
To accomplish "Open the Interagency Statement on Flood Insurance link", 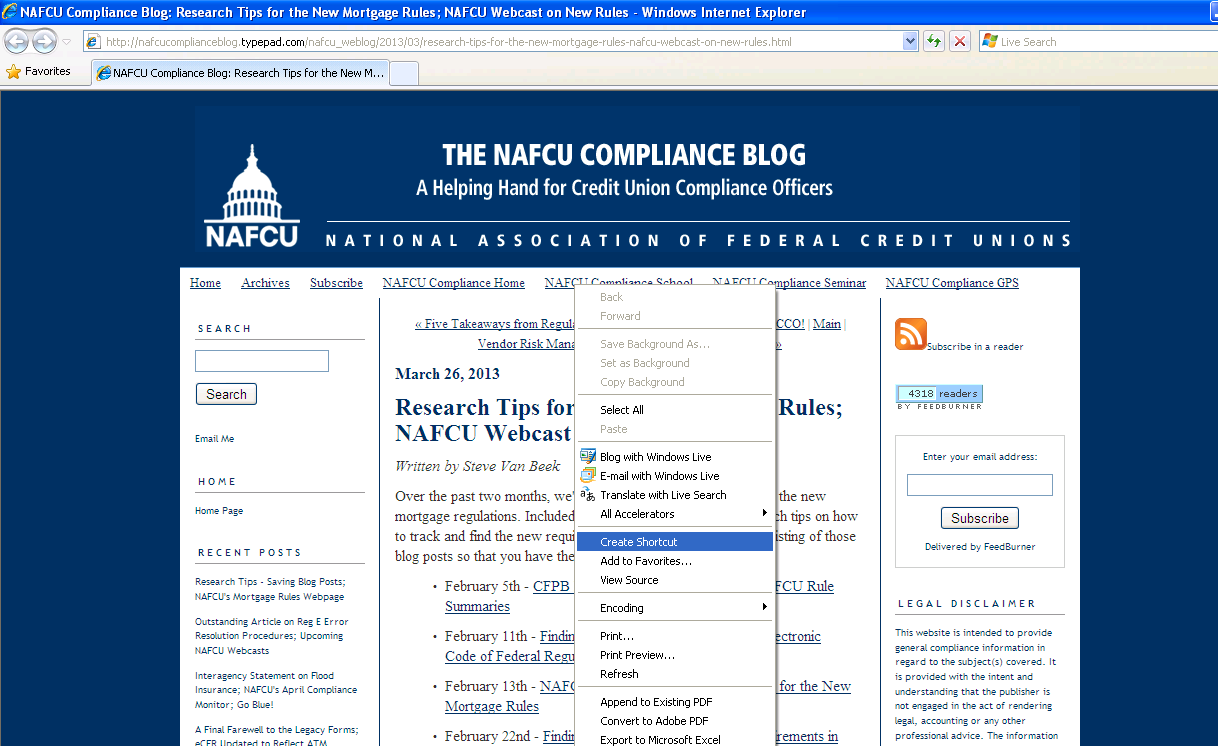I will 276,690.
